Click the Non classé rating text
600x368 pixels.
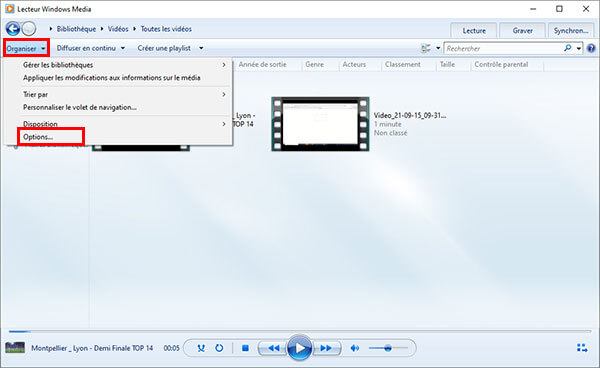click(390, 133)
